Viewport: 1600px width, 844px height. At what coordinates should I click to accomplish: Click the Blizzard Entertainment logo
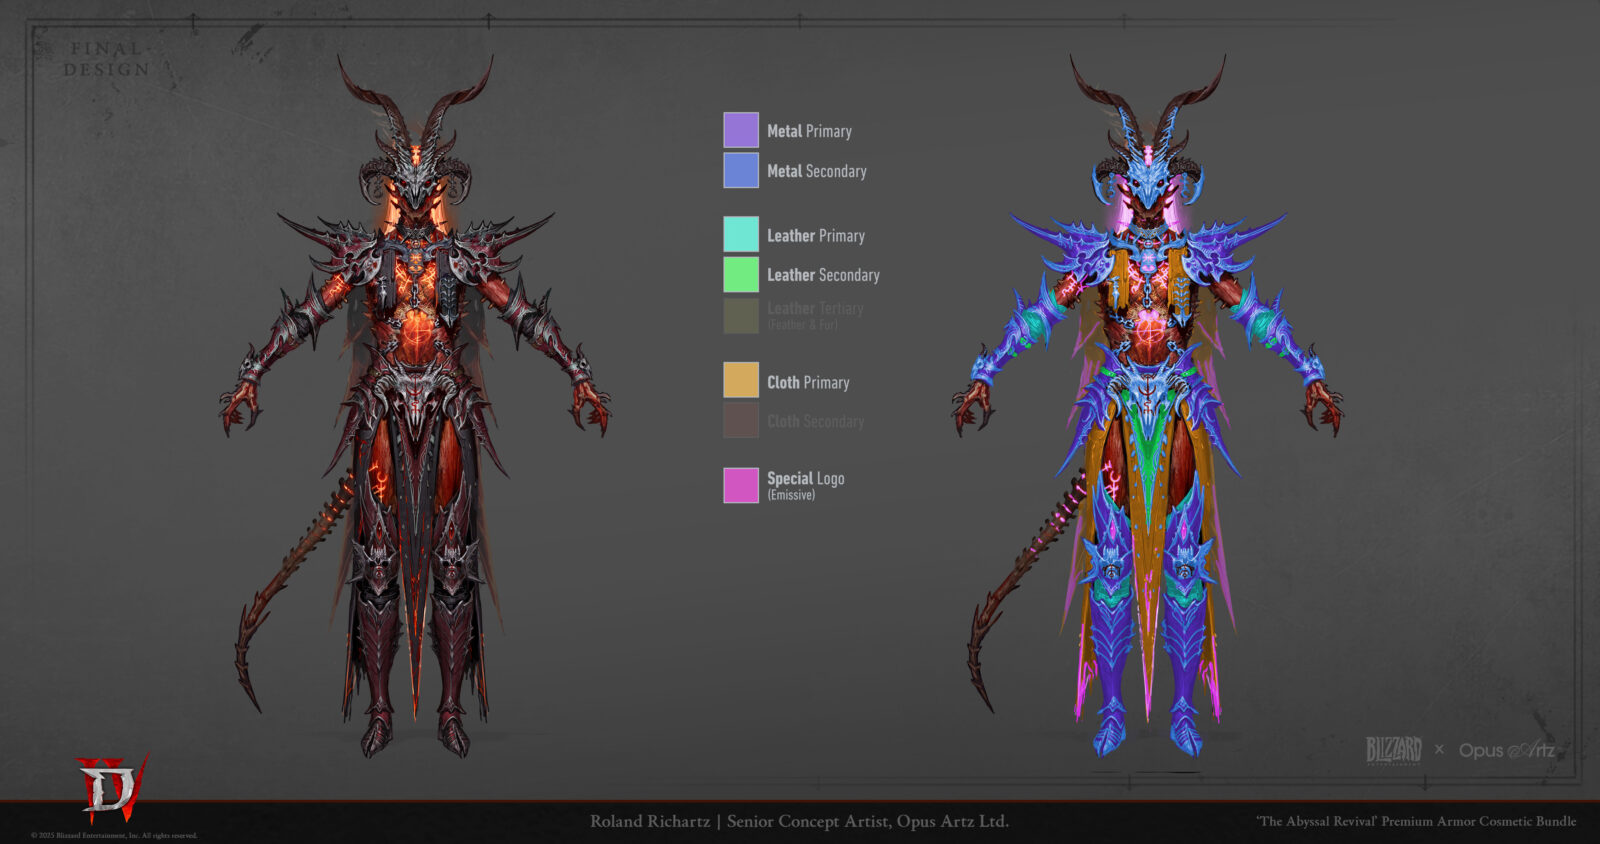tap(1393, 750)
